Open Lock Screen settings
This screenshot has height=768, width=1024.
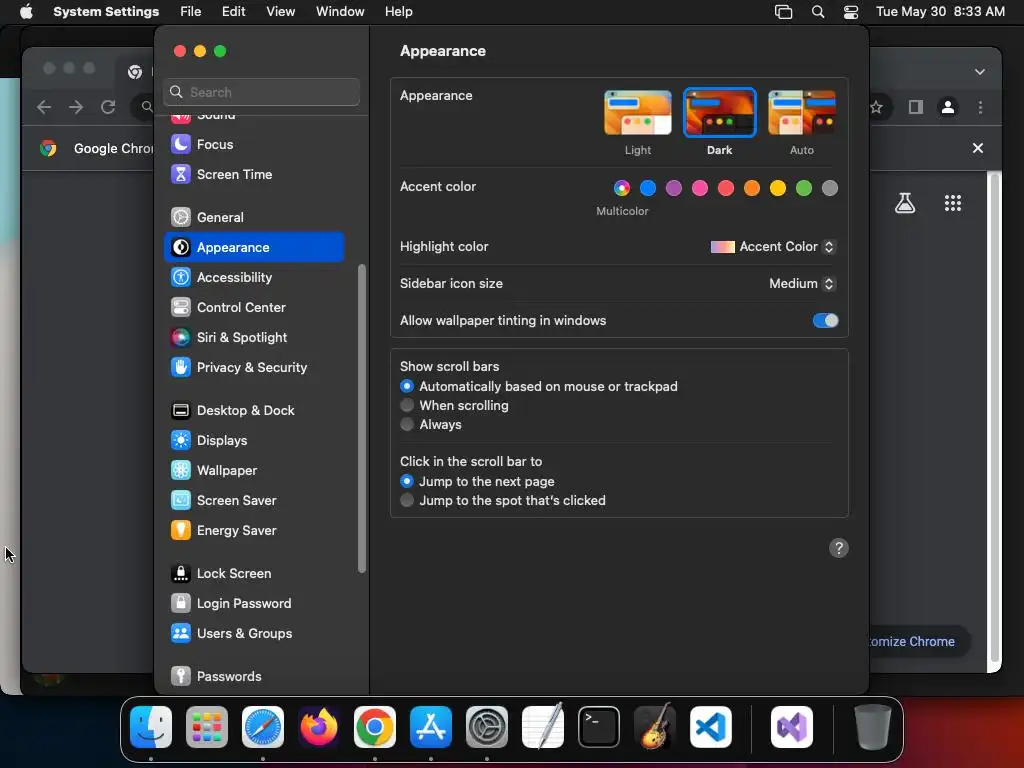click(254, 574)
